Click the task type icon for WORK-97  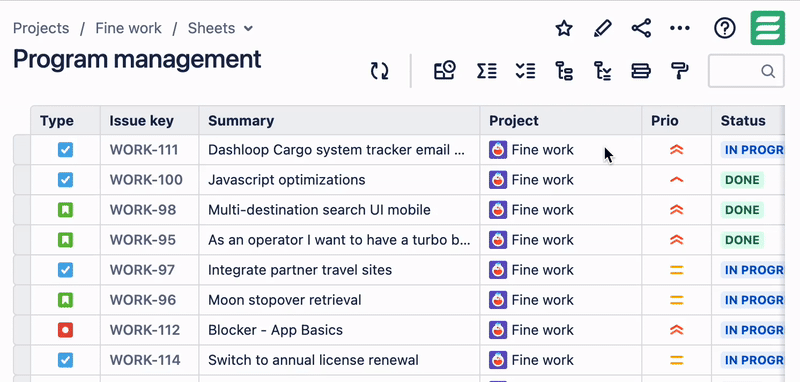point(65,270)
